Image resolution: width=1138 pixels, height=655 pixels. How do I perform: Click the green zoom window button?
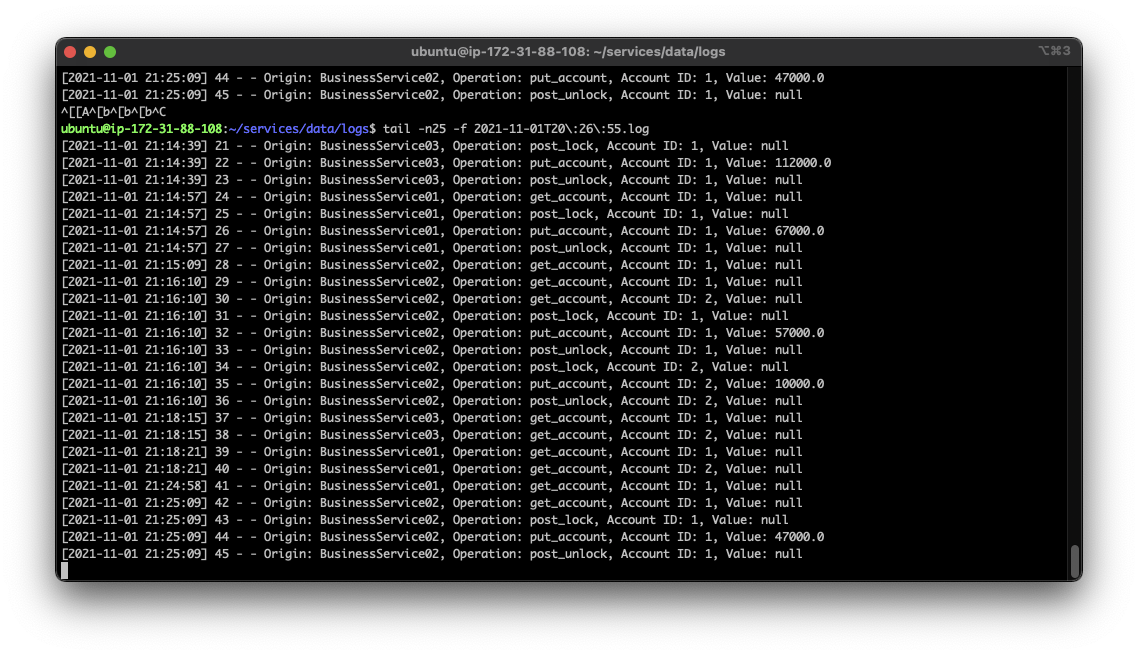110,52
